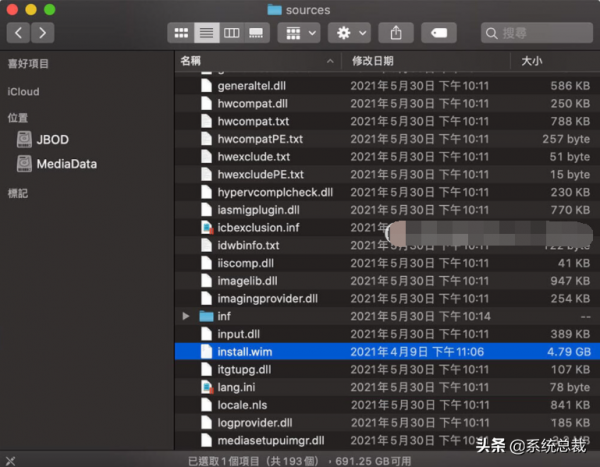The image size is (600, 467).
Task: Select hwexclude.txt file icon
Action: point(206,157)
